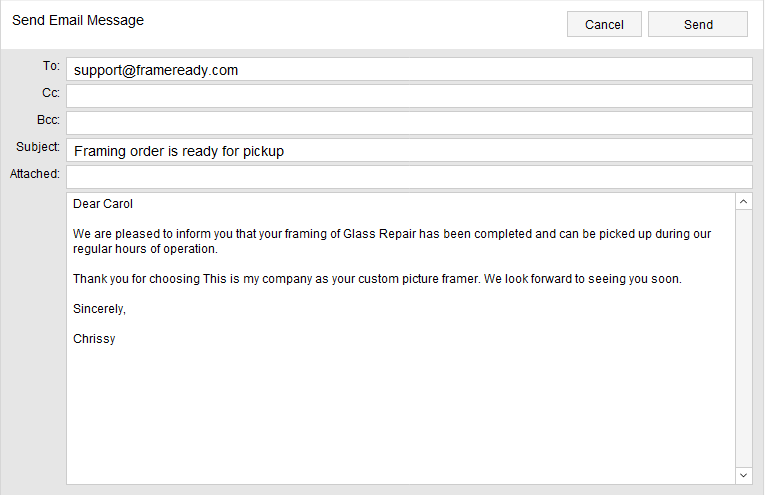765x495 pixels.
Task: Click the 'Attached:' field label
Action: [35, 174]
